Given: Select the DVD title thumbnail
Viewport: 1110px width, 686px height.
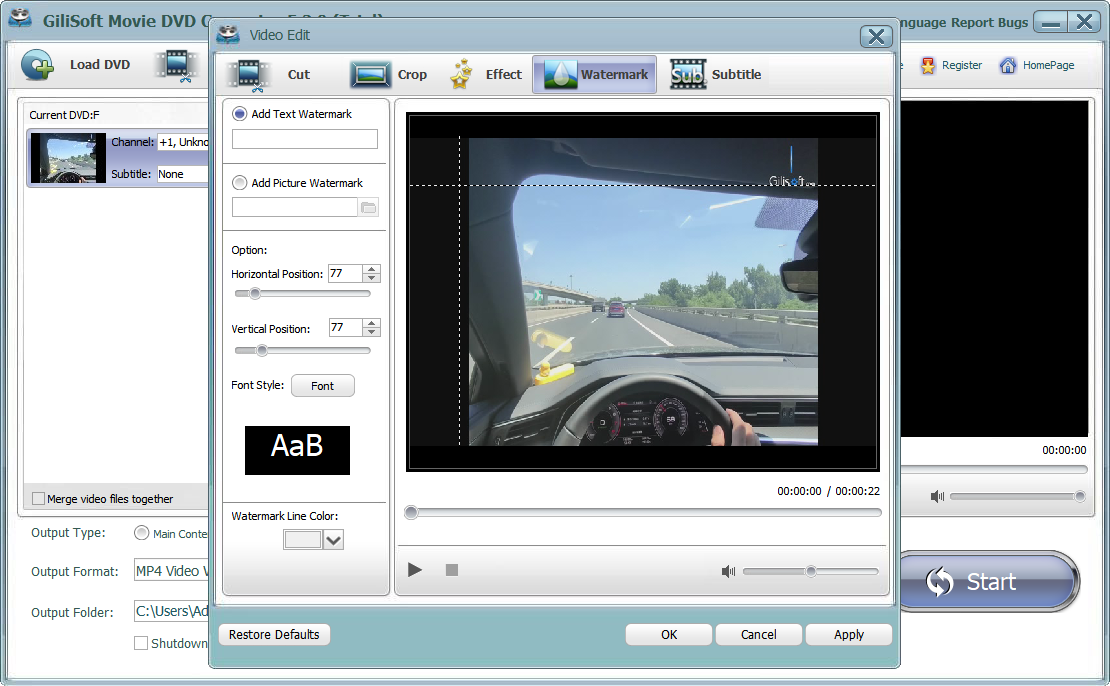Looking at the screenshot, I should [x=68, y=158].
